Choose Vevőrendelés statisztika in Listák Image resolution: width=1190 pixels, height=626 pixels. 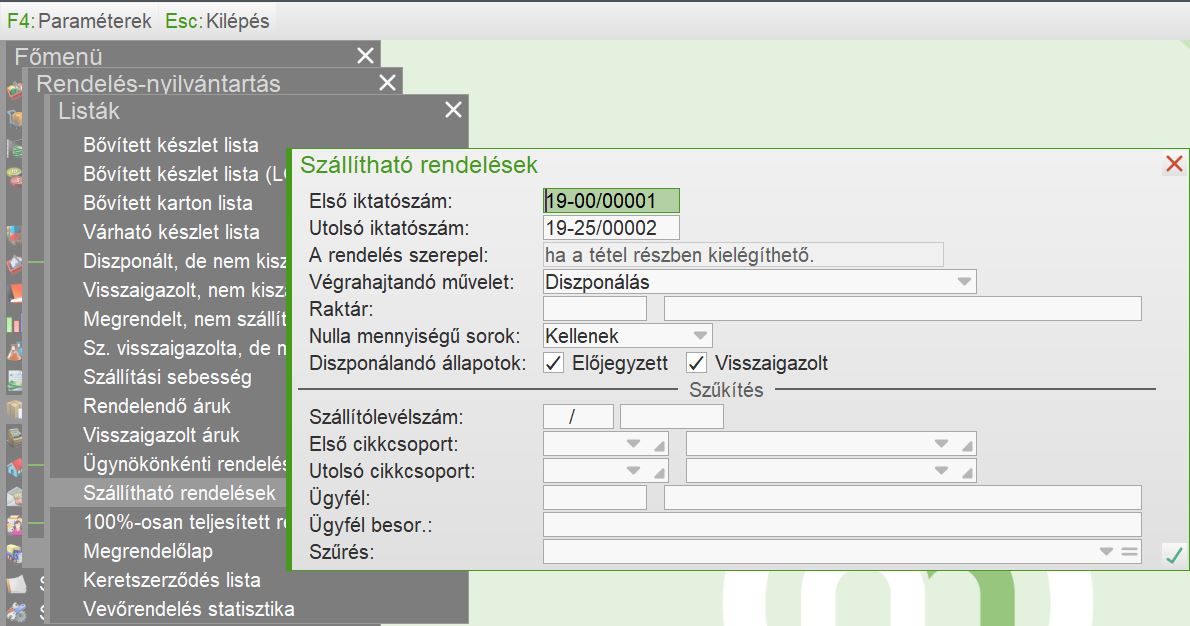click(189, 609)
